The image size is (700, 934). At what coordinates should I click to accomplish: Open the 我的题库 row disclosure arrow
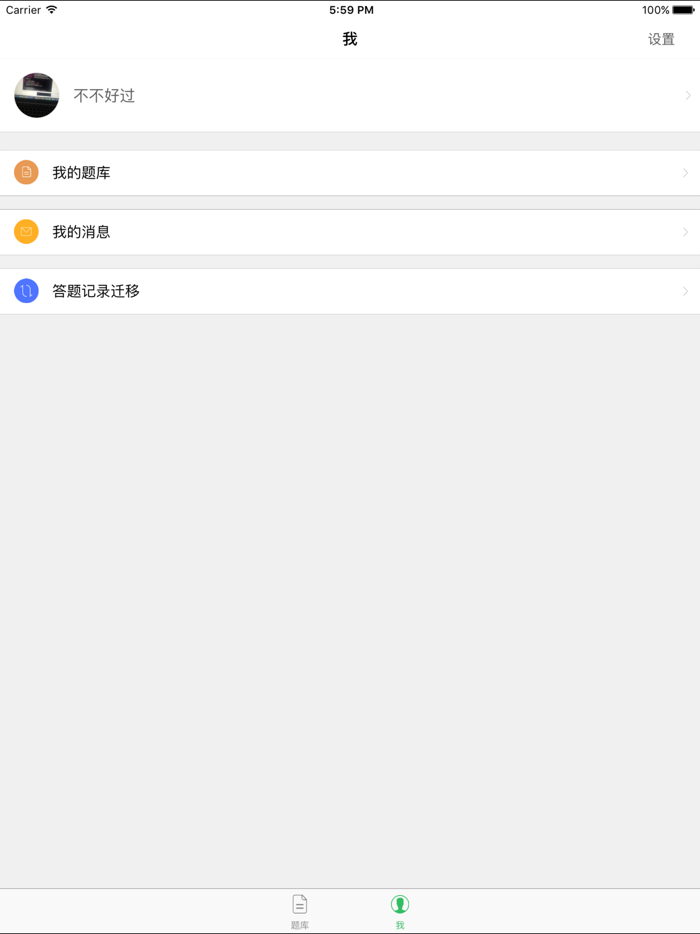[x=686, y=172]
